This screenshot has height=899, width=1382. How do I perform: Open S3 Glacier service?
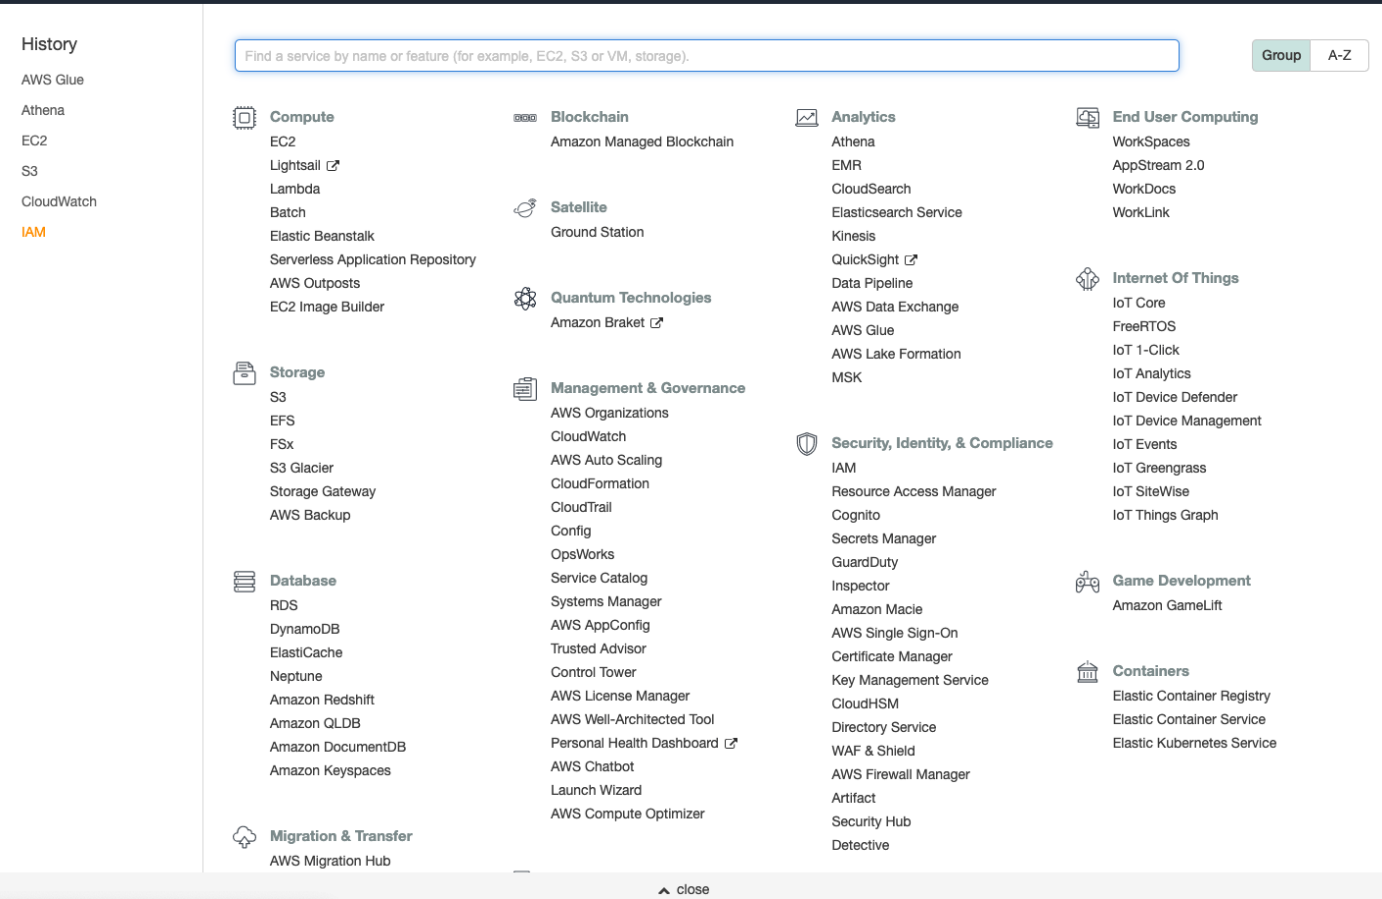point(302,468)
